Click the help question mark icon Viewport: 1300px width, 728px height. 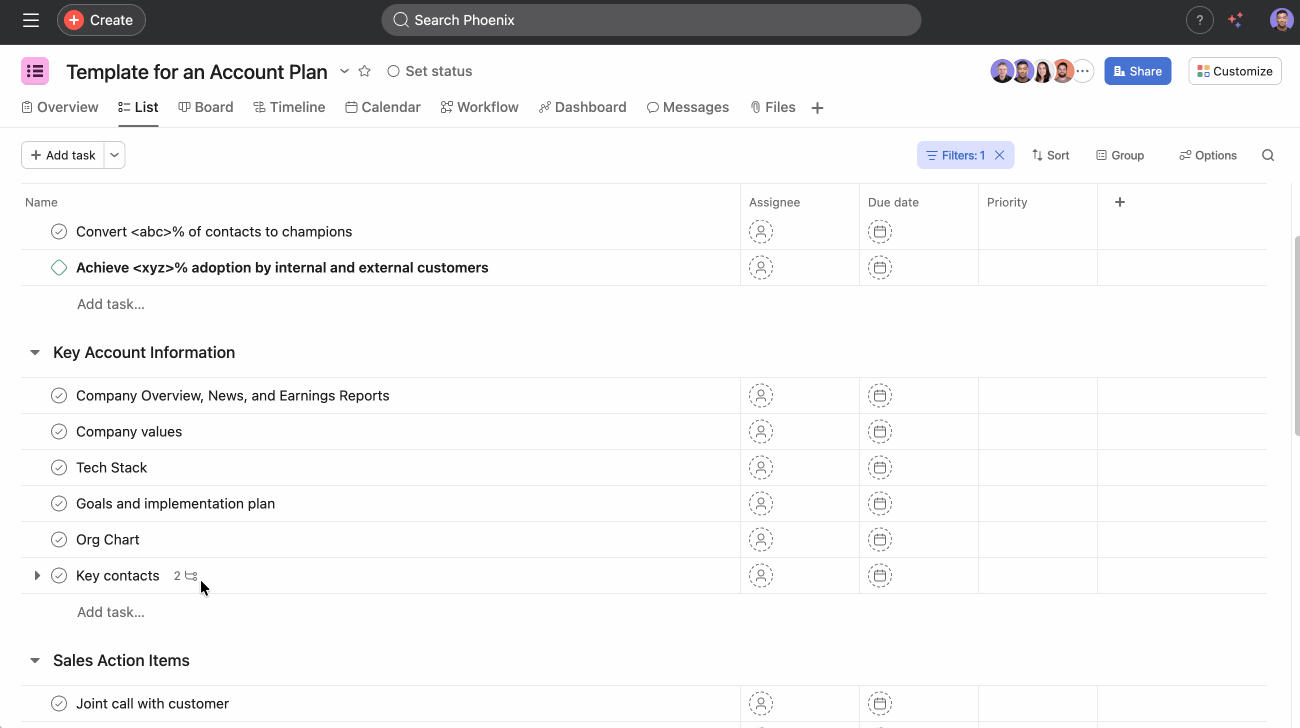tap(1199, 20)
